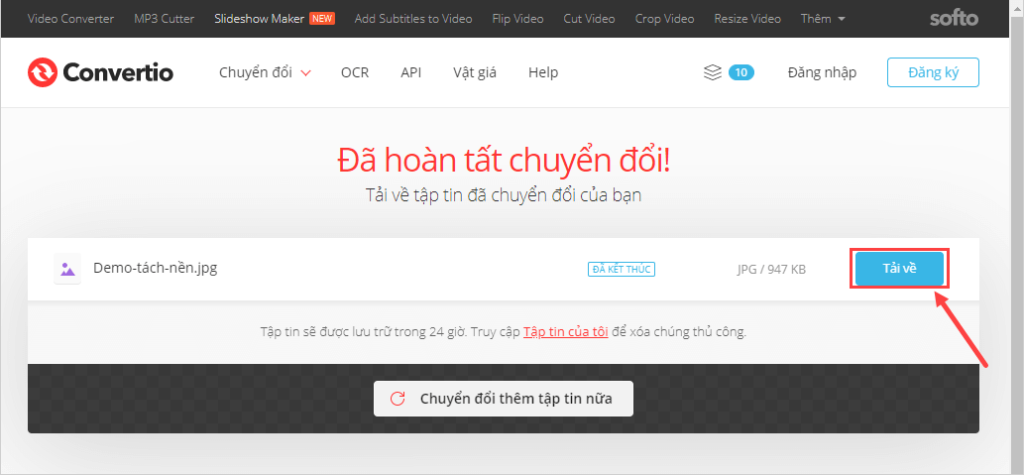1024x475 pixels.
Task: Open the OCR menu item
Action: coord(355,72)
